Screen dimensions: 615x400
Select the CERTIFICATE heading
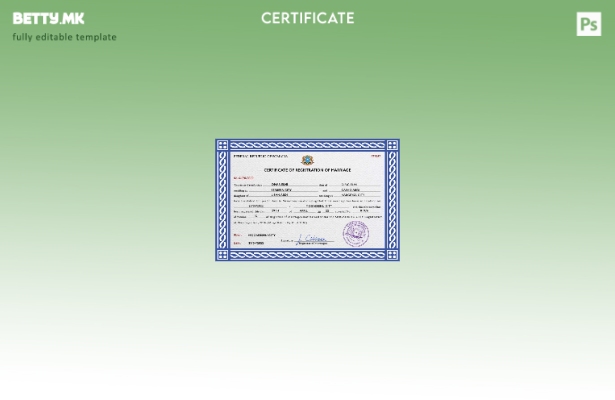307,18
